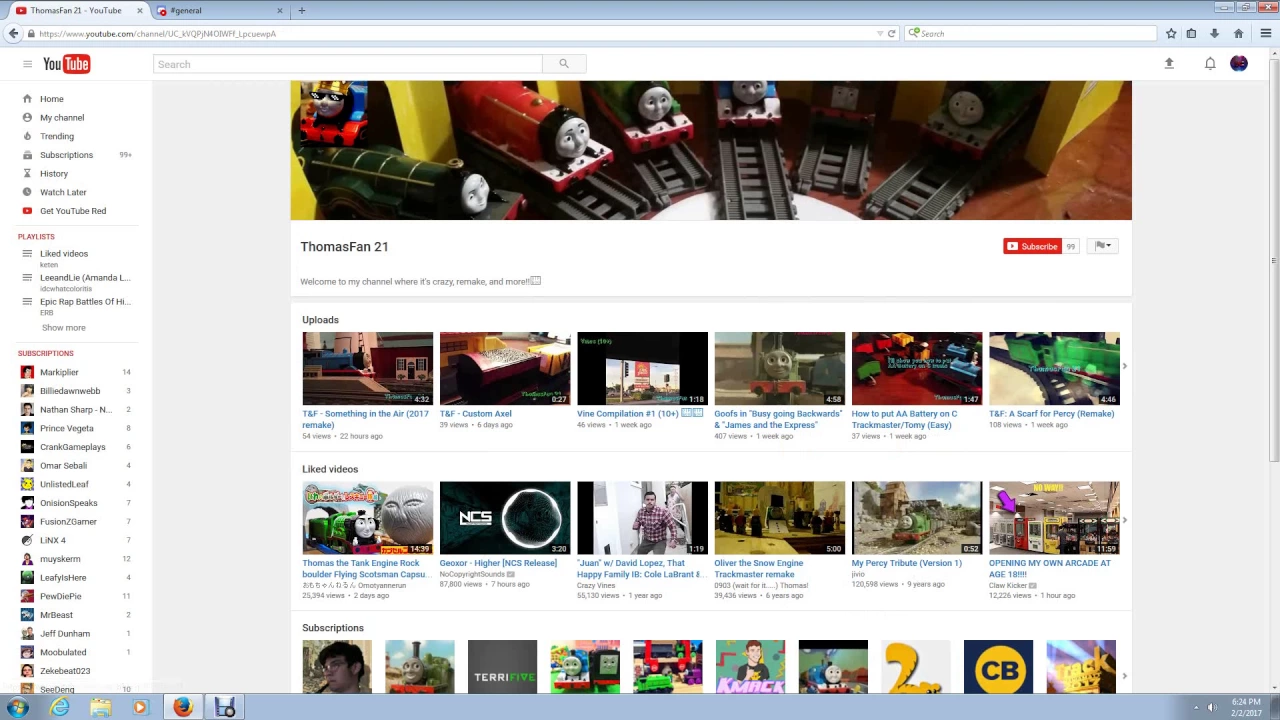The height and width of the screenshot is (720, 1280).
Task: Open Trending in the sidebar
Action: click(x=57, y=136)
